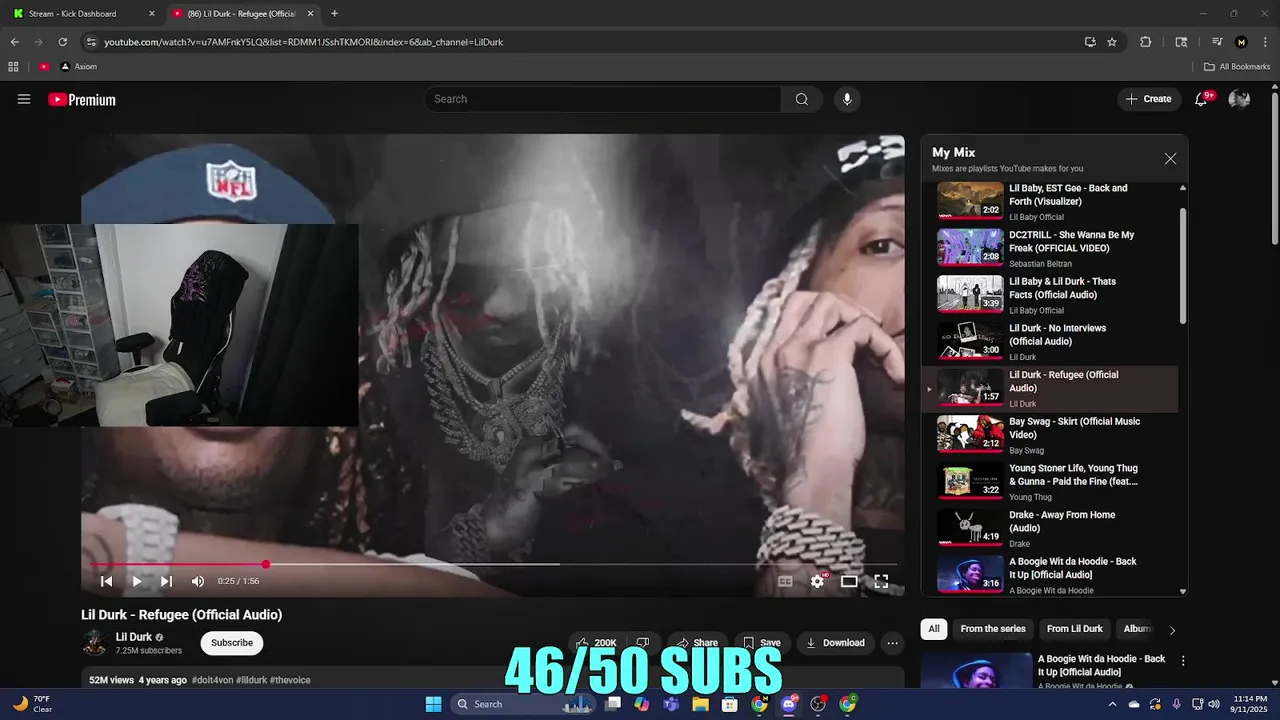
Task: Open the YouTube hamburger guide menu
Action: tap(24, 99)
